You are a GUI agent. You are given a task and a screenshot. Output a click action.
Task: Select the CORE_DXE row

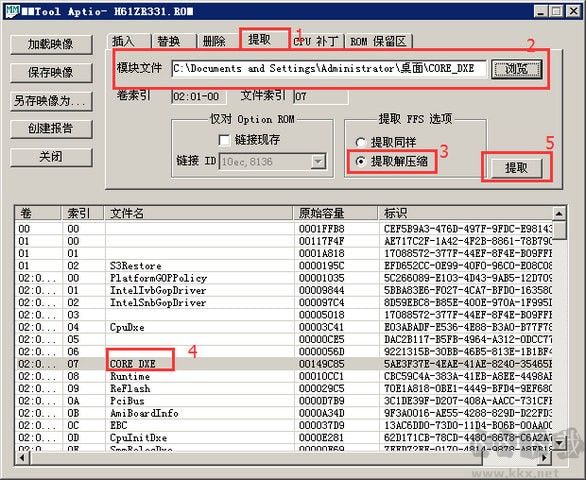[284, 364]
